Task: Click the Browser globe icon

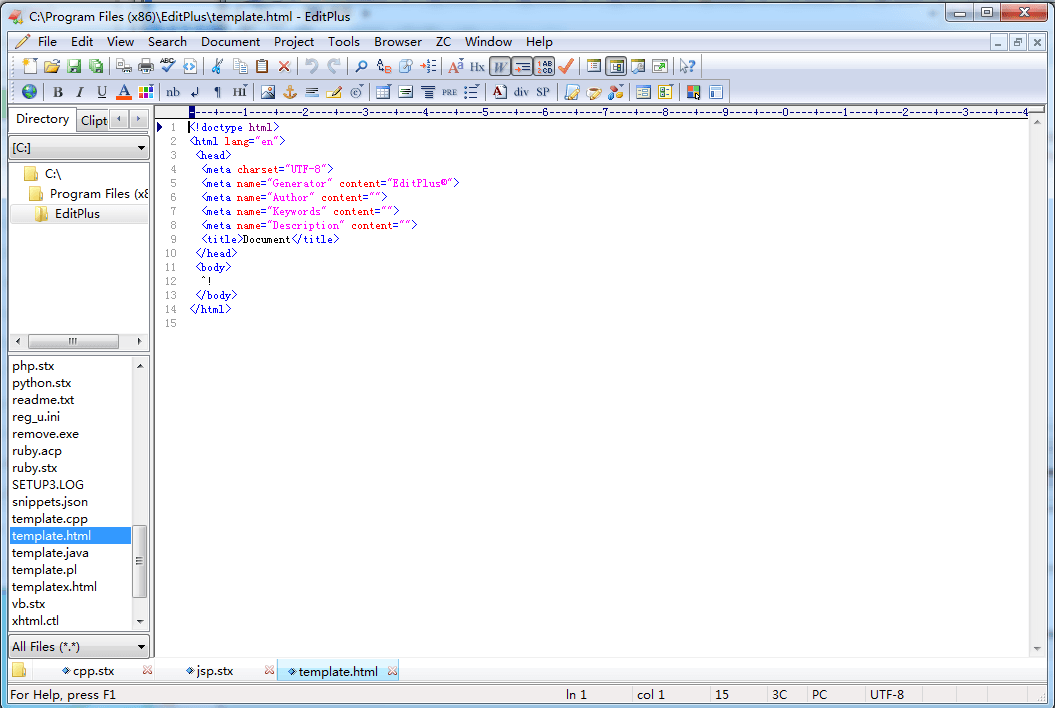Action: (29, 92)
